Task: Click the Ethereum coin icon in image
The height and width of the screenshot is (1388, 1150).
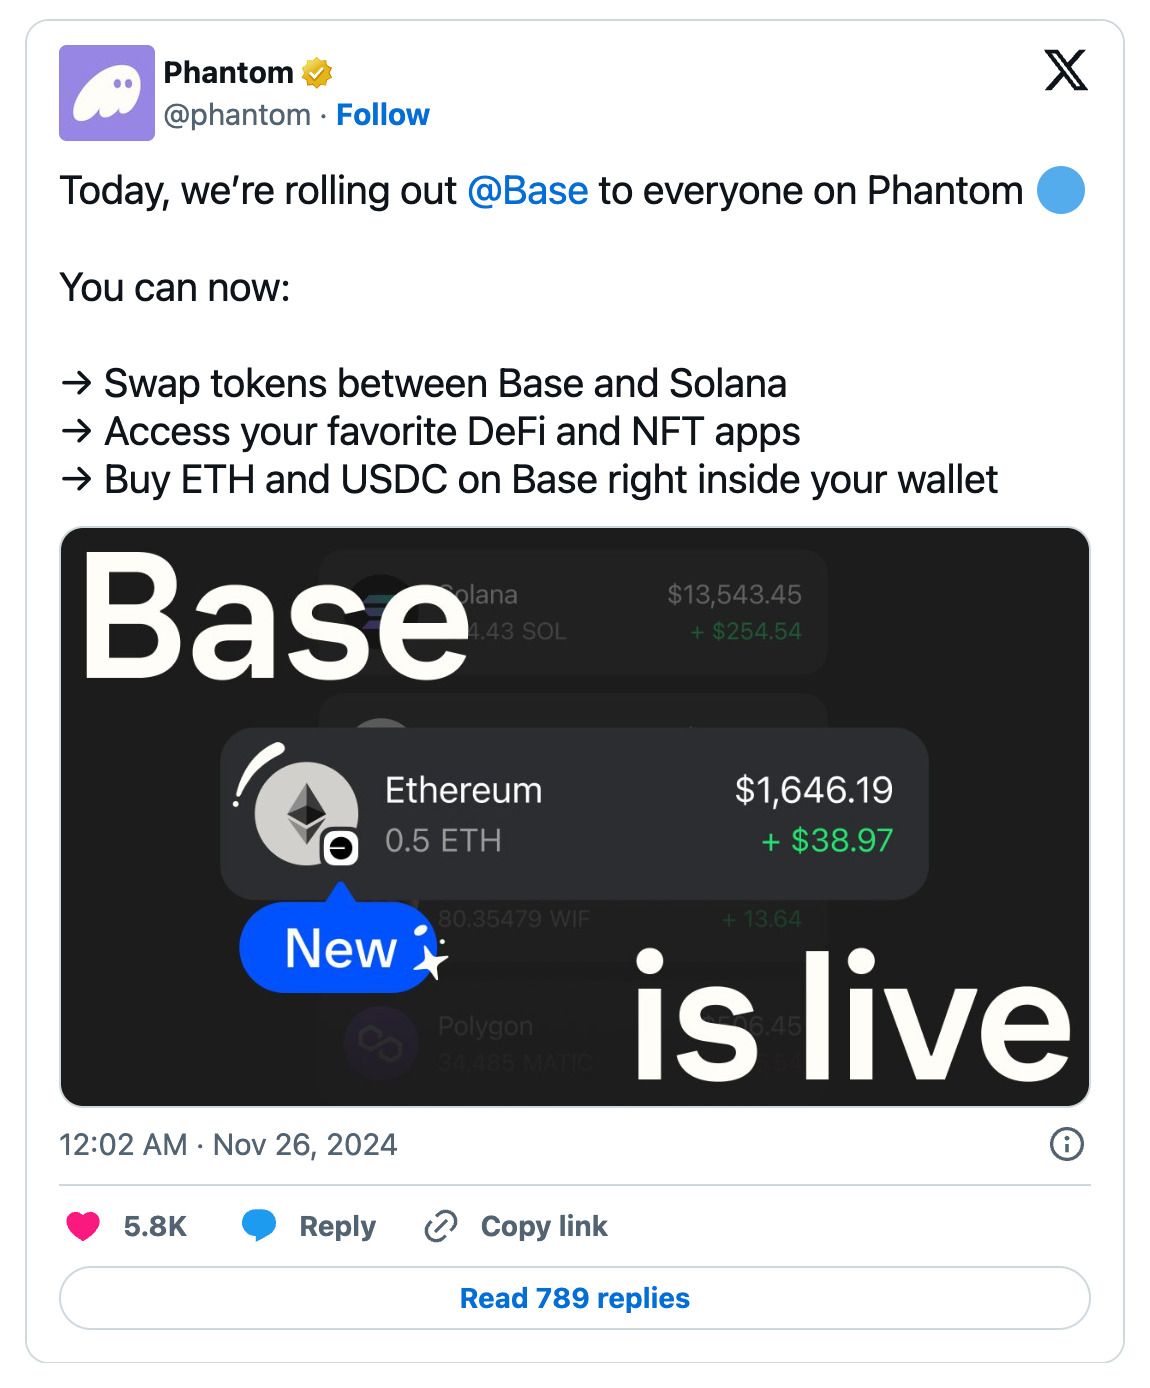Action: pos(305,813)
